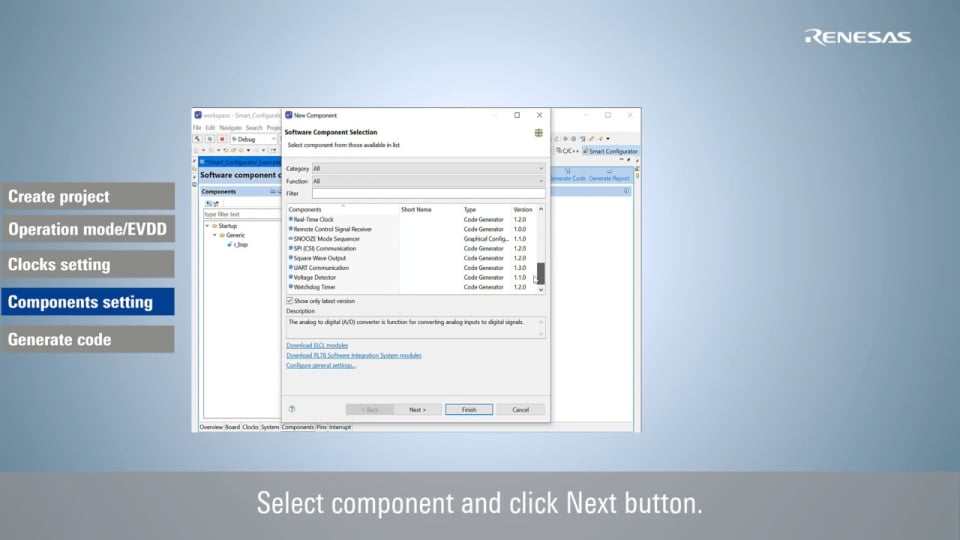Click Download ELCL modules link
The width and height of the screenshot is (960, 540).
(x=317, y=345)
